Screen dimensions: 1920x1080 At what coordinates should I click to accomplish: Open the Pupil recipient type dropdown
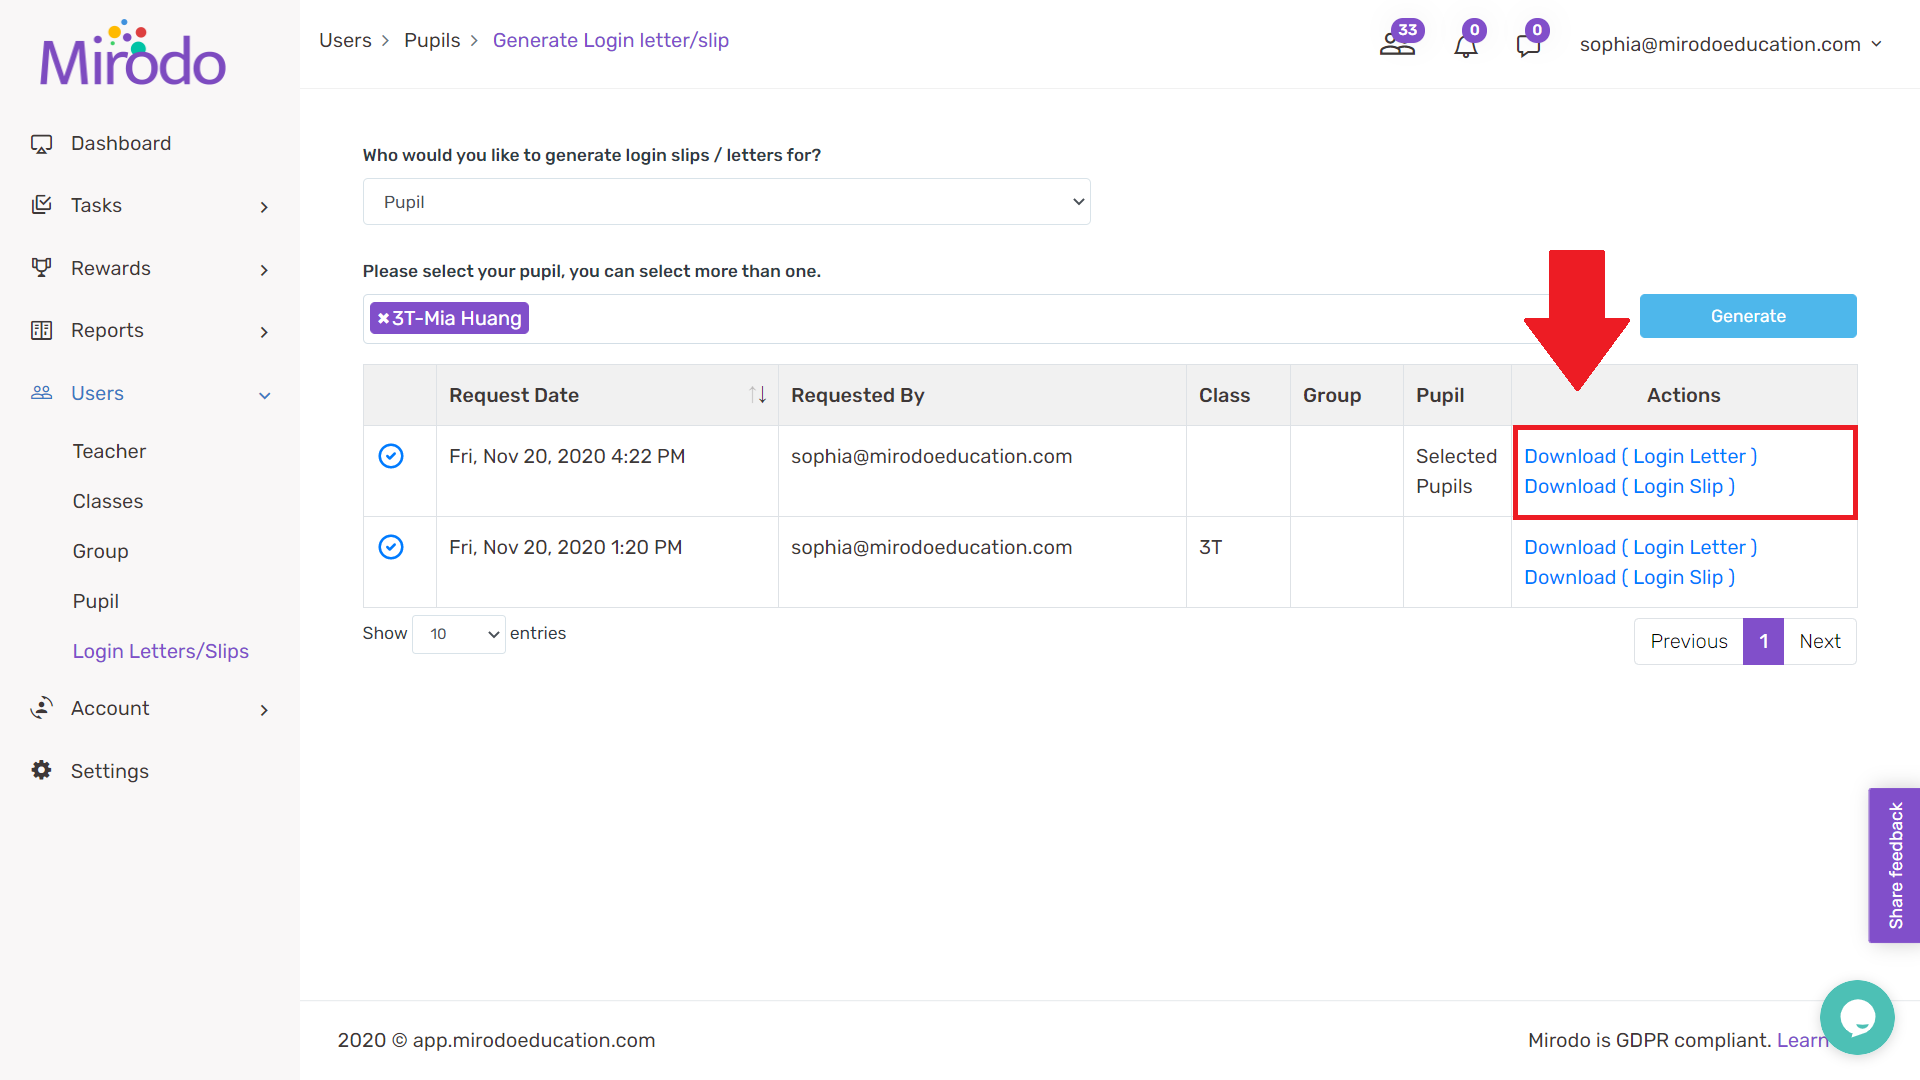(x=726, y=202)
